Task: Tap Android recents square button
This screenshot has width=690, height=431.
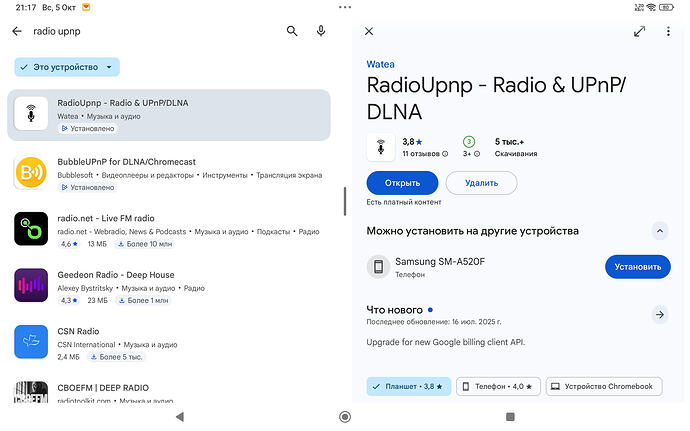Action: (x=510, y=416)
